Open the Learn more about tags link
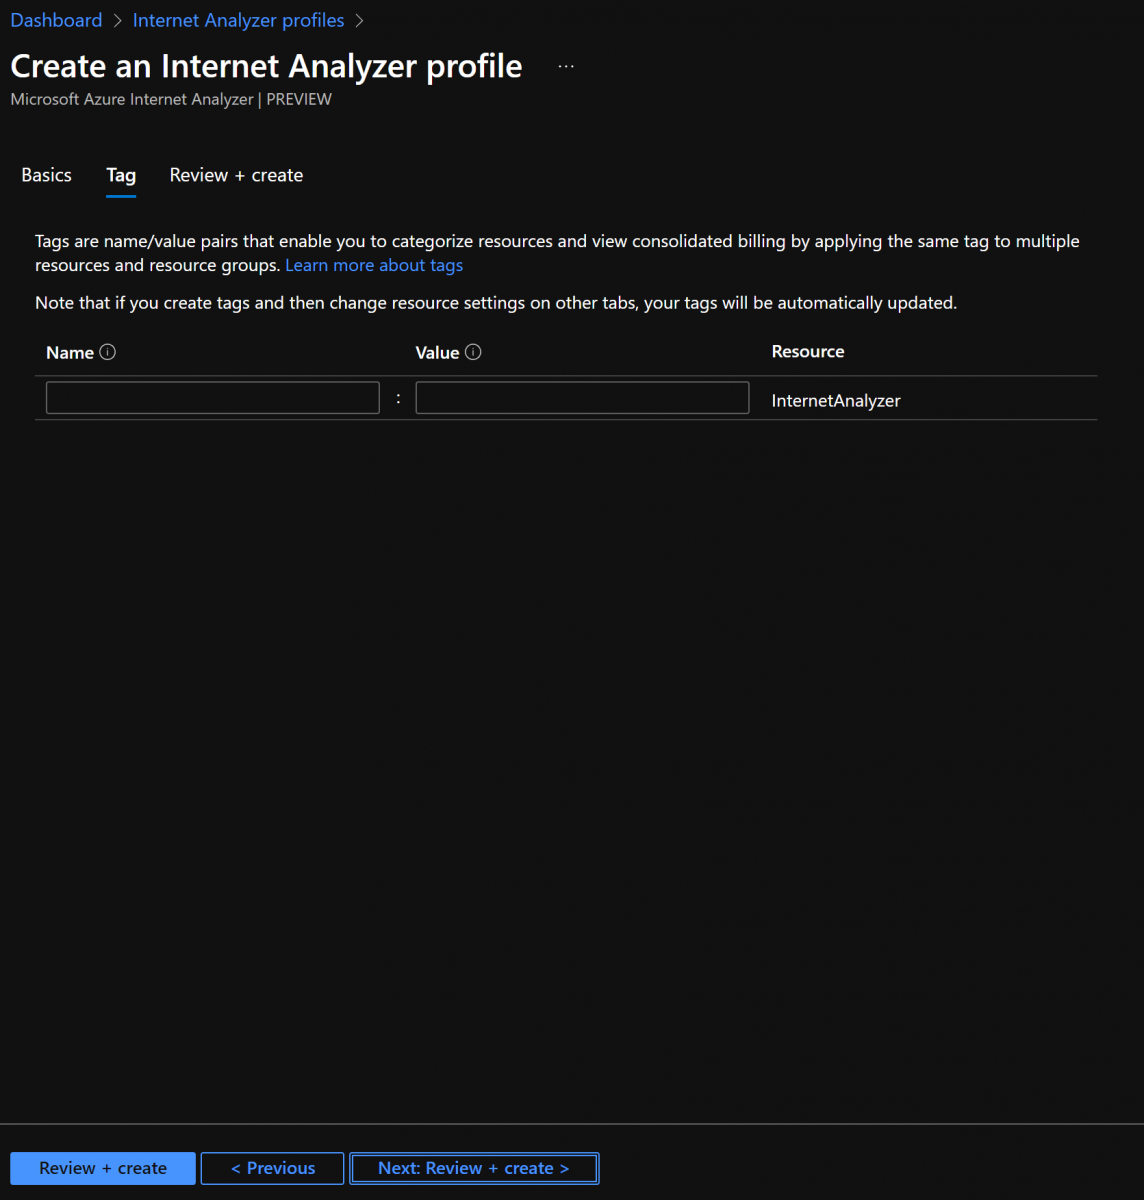 pos(374,265)
